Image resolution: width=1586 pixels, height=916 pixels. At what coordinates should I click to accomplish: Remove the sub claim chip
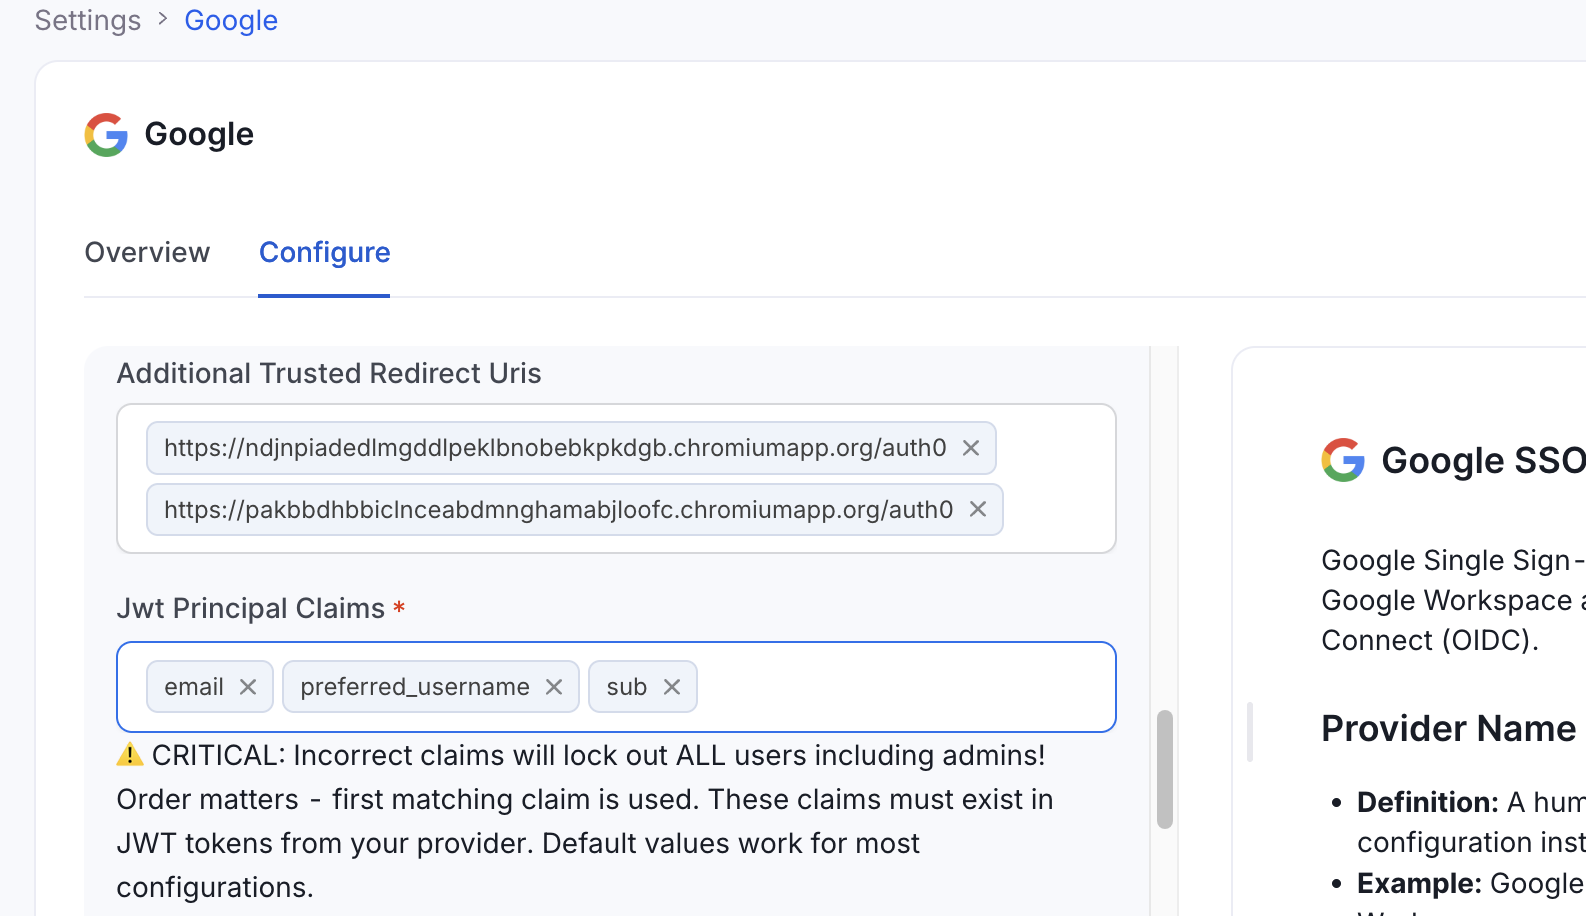672,687
